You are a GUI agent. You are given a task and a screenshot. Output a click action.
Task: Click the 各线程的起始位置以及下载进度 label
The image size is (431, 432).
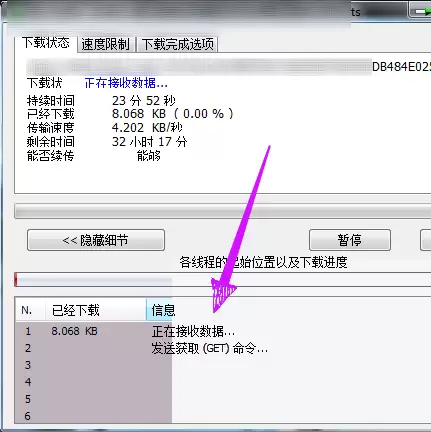point(263,262)
